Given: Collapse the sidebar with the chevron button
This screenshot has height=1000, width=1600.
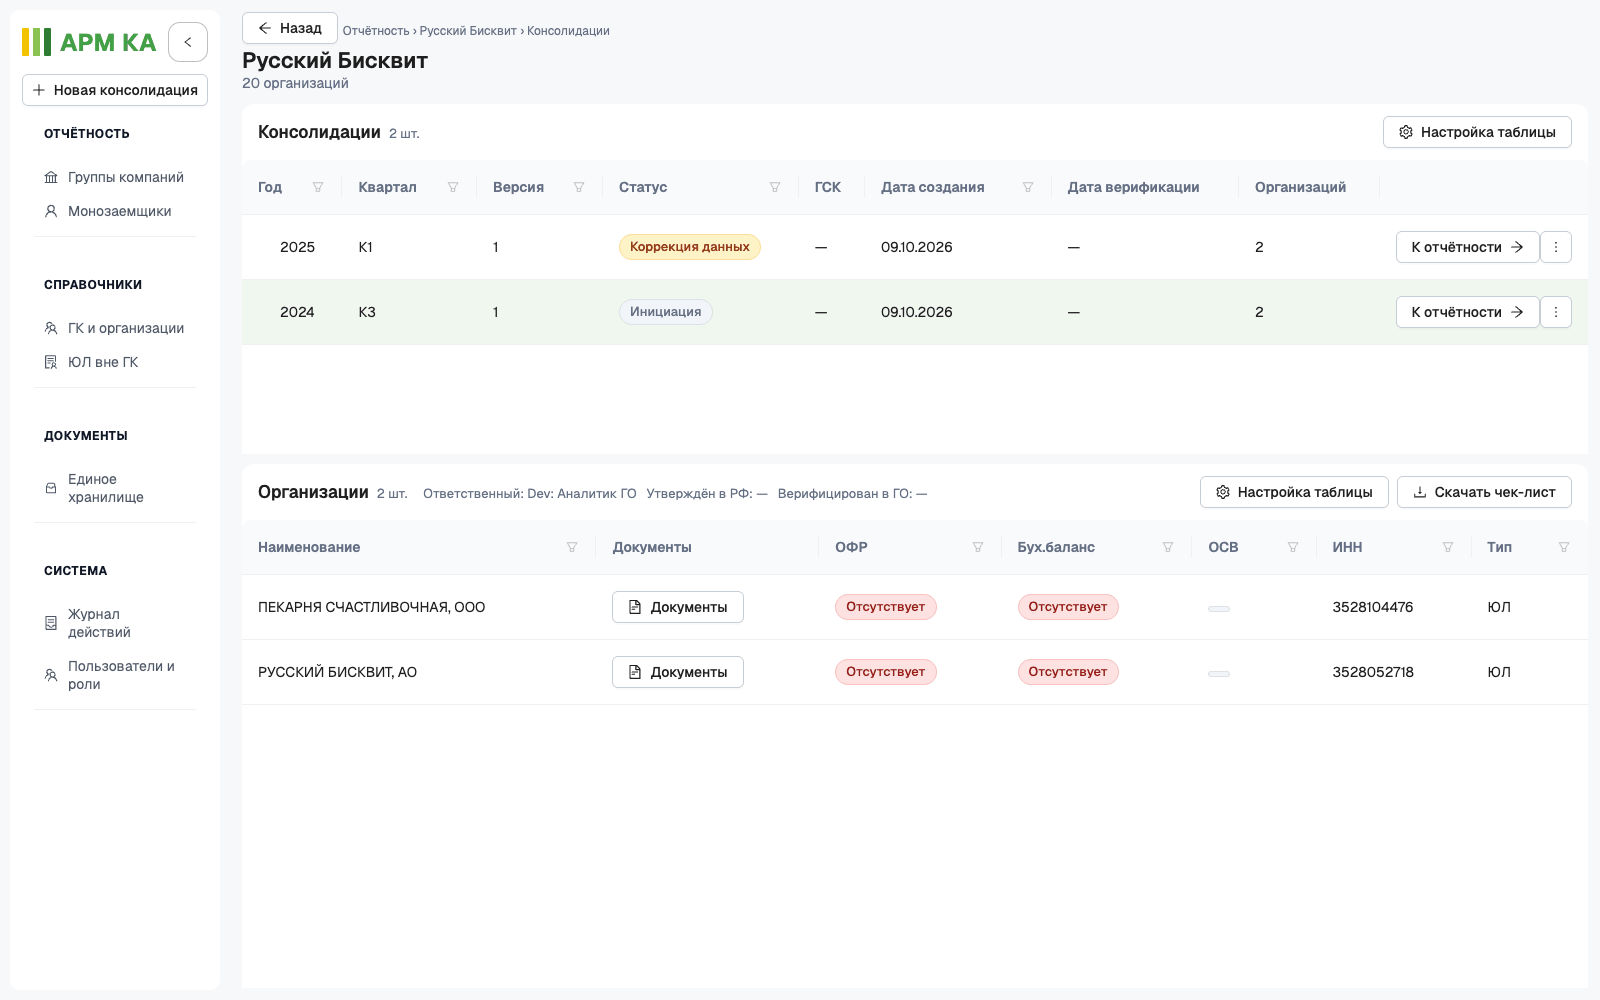Looking at the screenshot, I should pyautogui.click(x=188, y=42).
